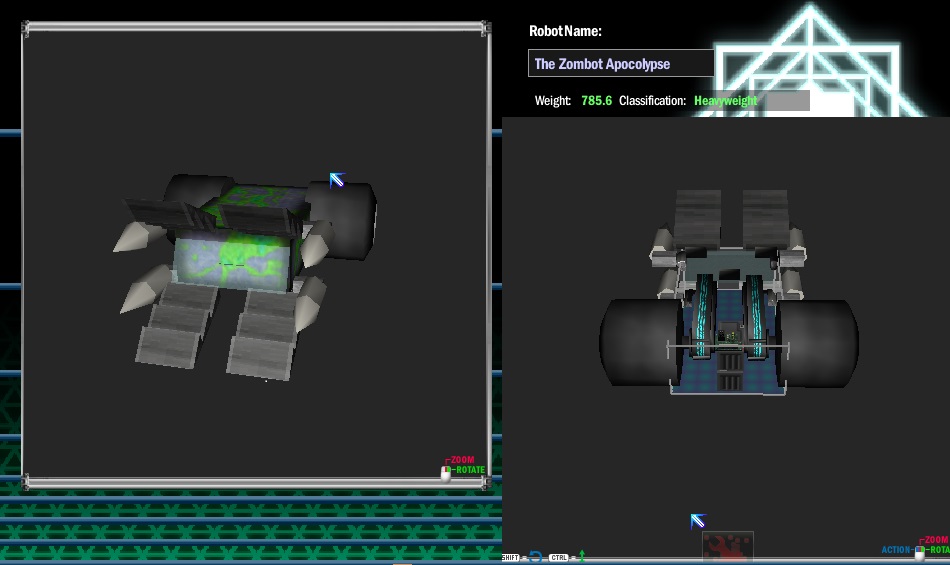Click the CTRL key hint icon

(x=559, y=558)
